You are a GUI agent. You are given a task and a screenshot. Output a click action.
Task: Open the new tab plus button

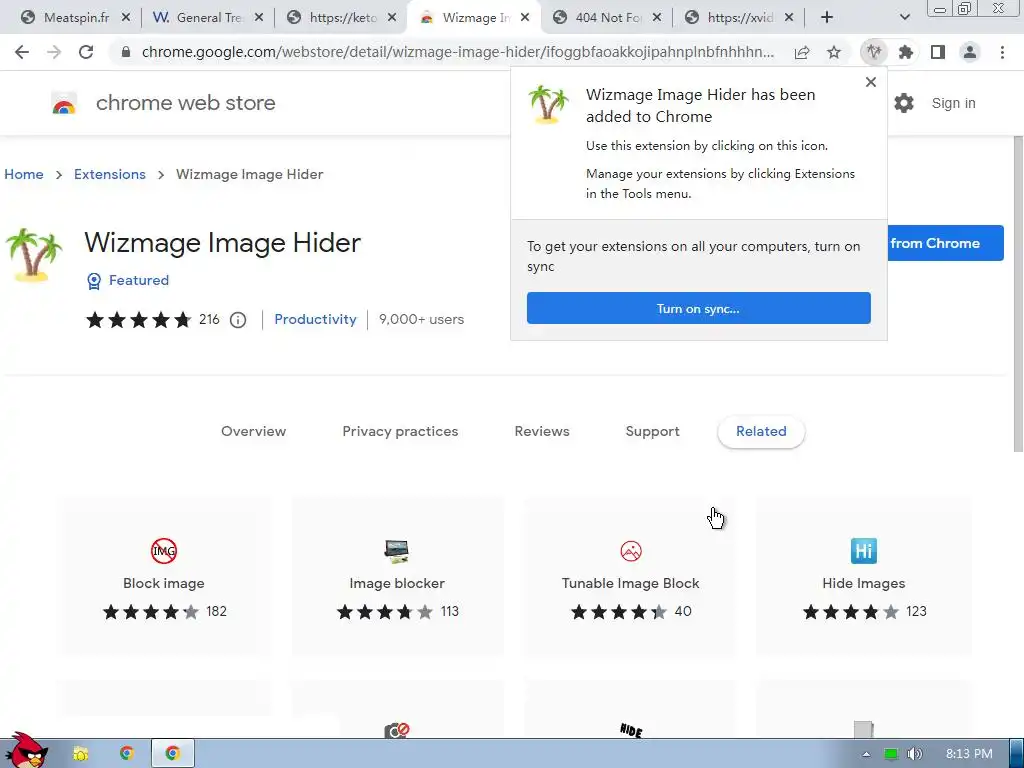click(827, 18)
